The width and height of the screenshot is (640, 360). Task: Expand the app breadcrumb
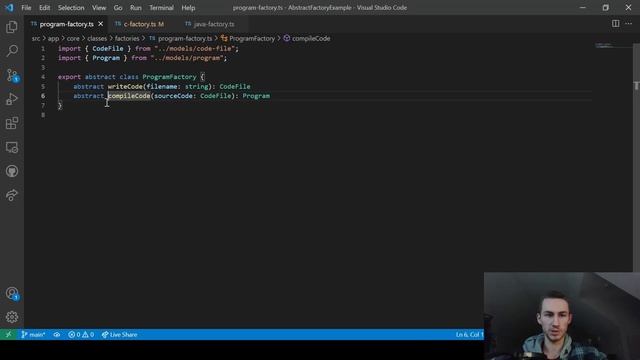(x=53, y=38)
